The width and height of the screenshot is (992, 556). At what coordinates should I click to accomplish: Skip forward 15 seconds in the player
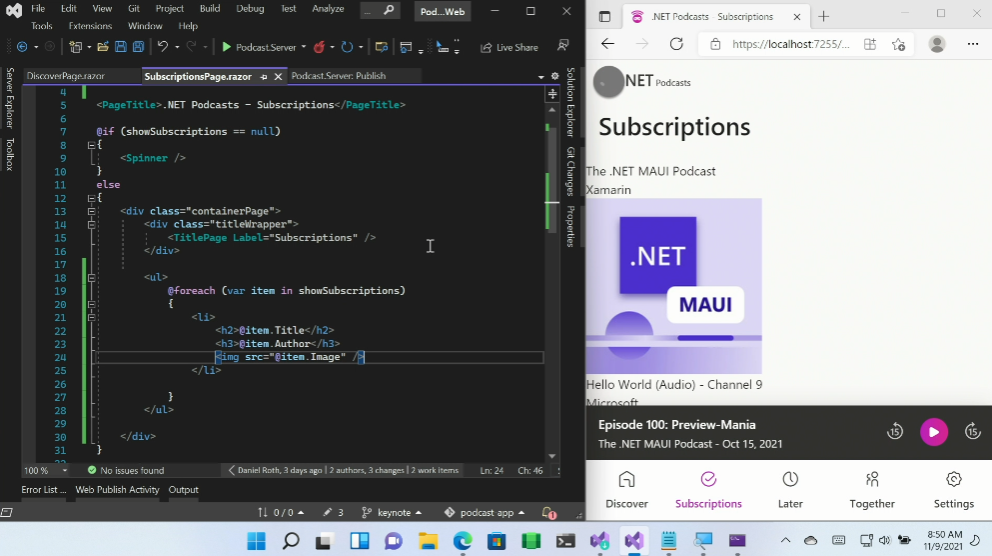pyautogui.click(x=972, y=432)
